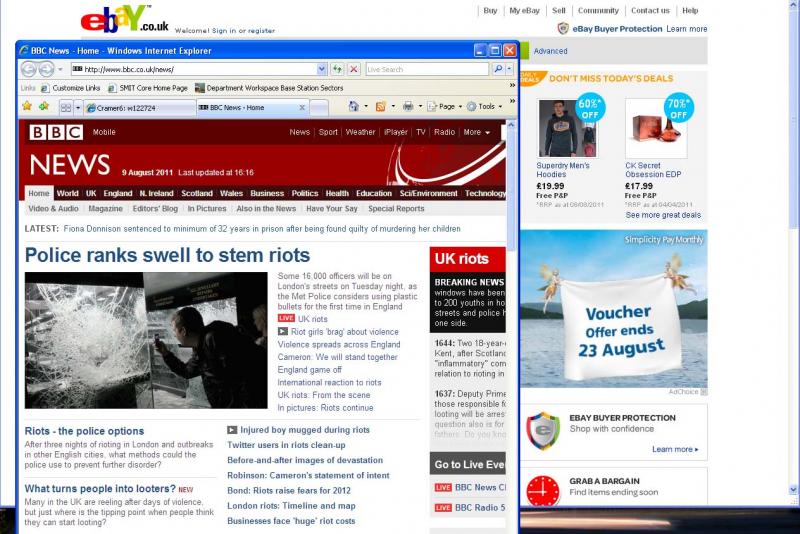Click the Live Search magnifier icon
The image size is (800, 534).
[x=498, y=69]
